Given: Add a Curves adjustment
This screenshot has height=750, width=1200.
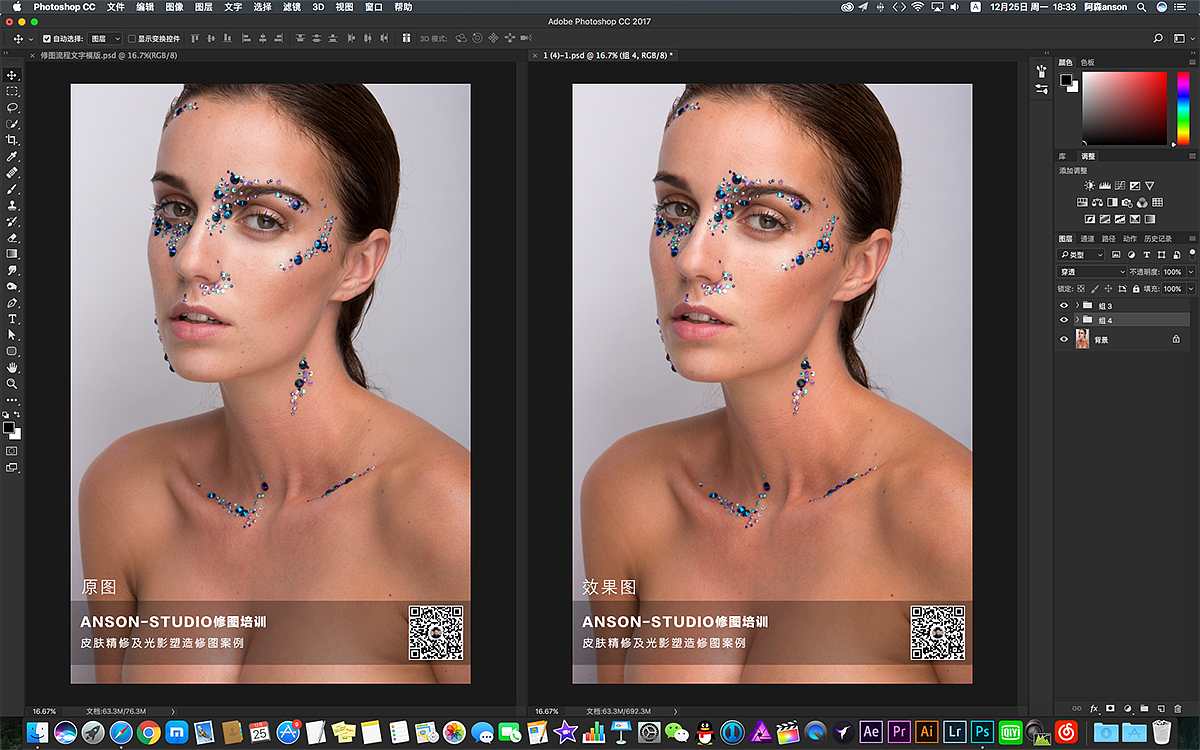Looking at the screenshot, I should (x=1120, y=185).
